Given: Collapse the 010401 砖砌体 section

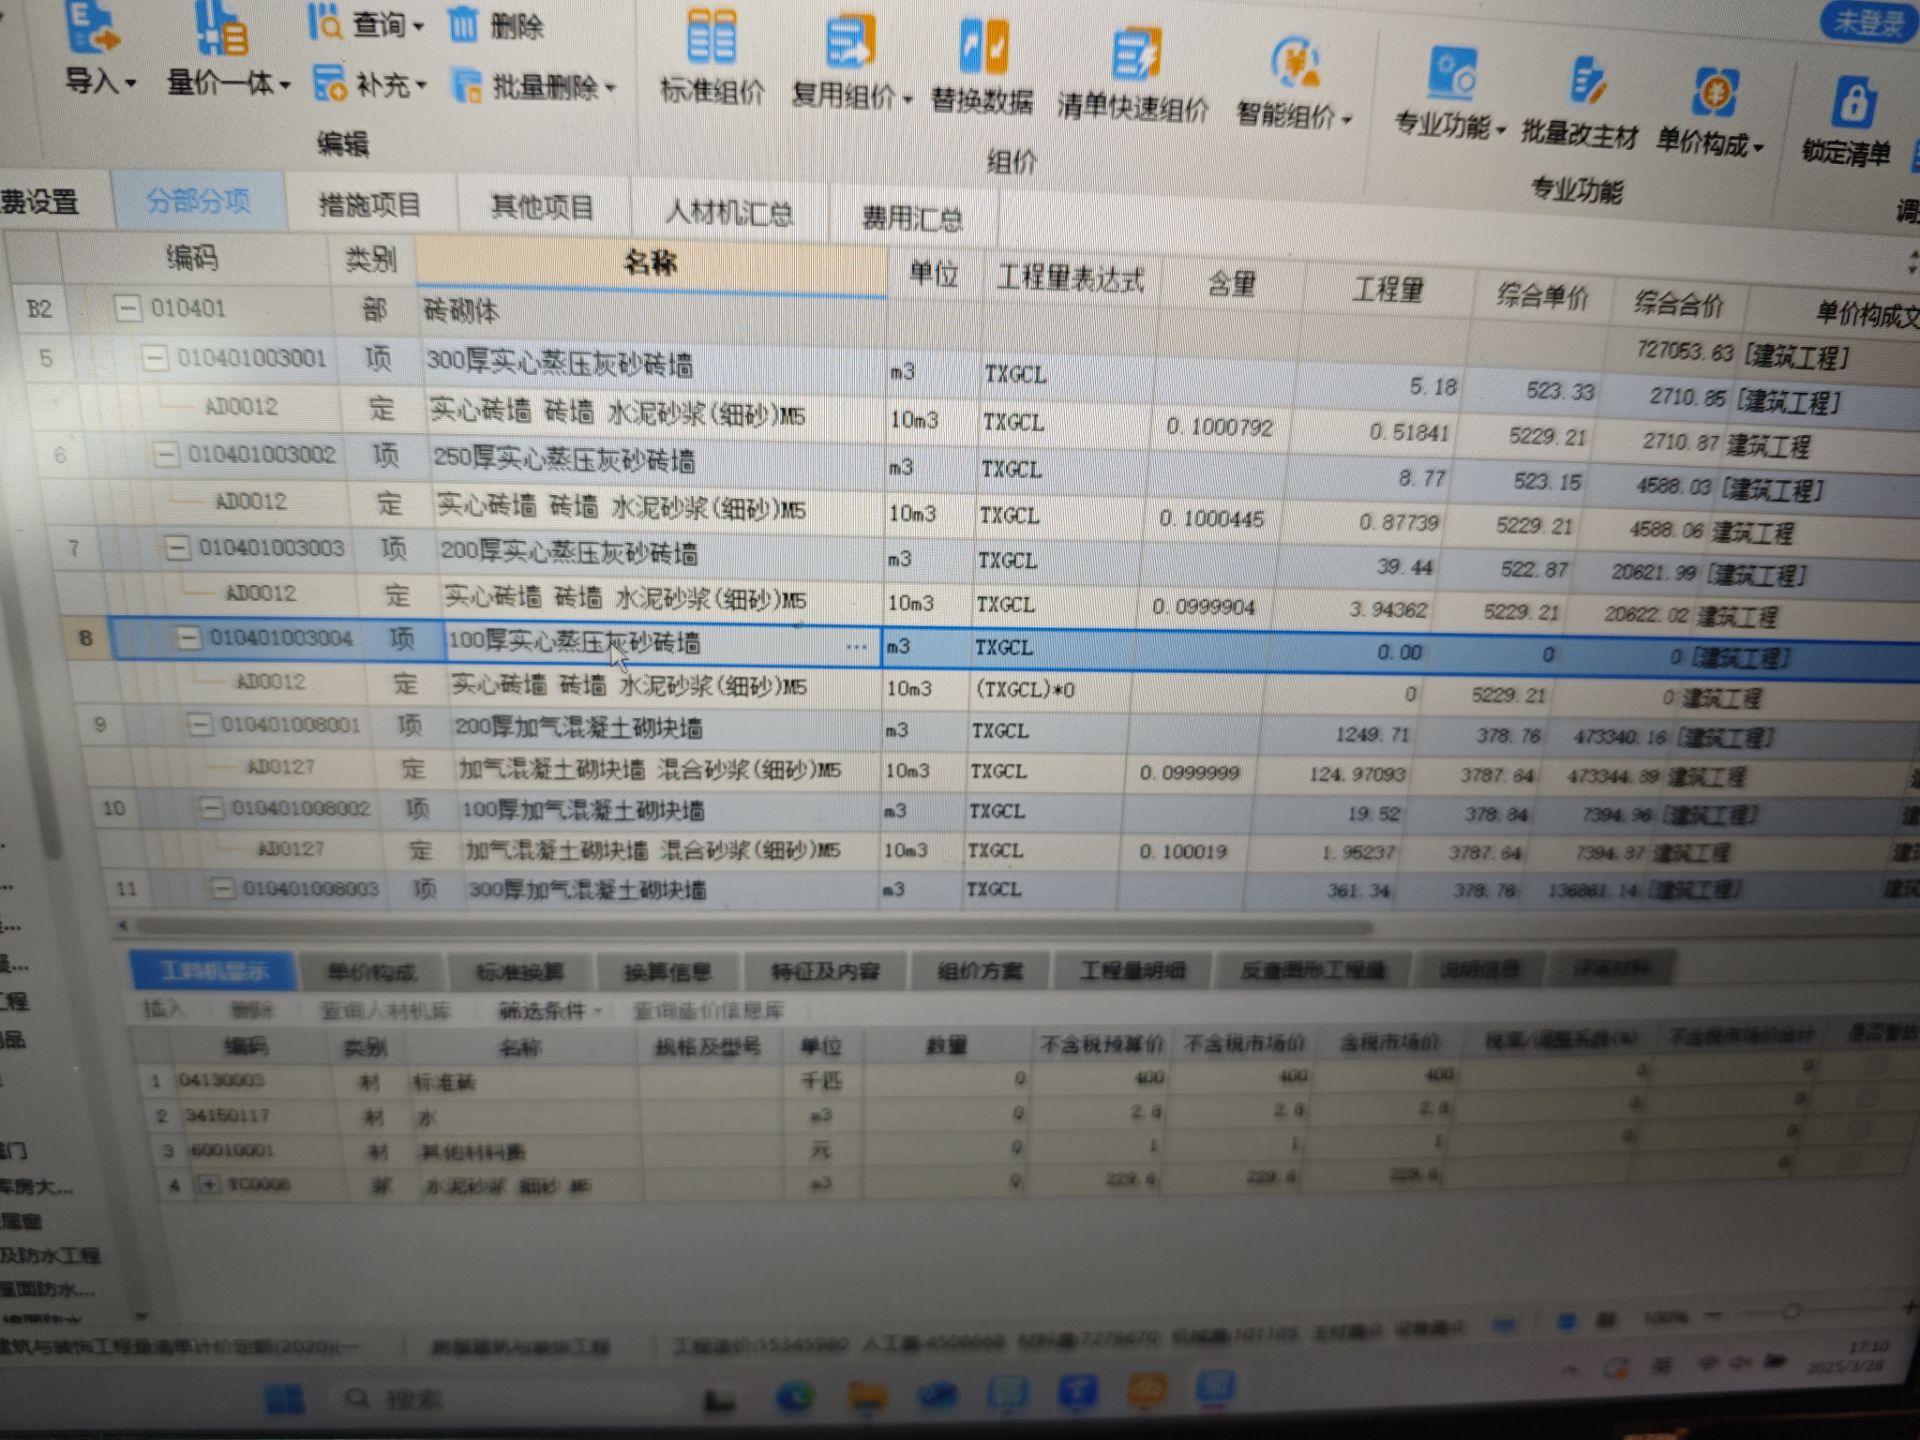Looking at the screenshot, I should [x=127, y=308].
